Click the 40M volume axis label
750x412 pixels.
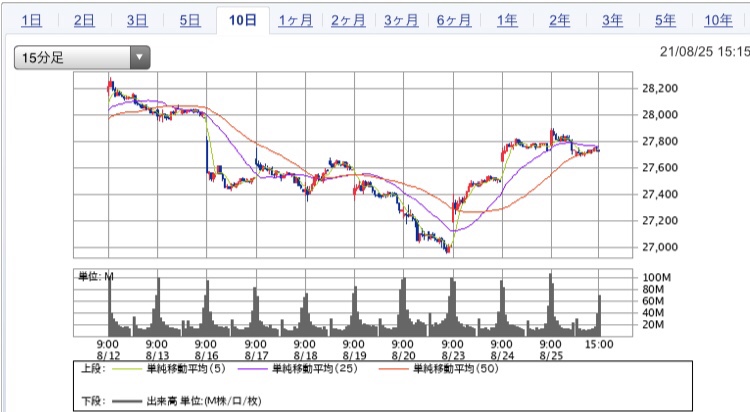(x=653, y=313)
